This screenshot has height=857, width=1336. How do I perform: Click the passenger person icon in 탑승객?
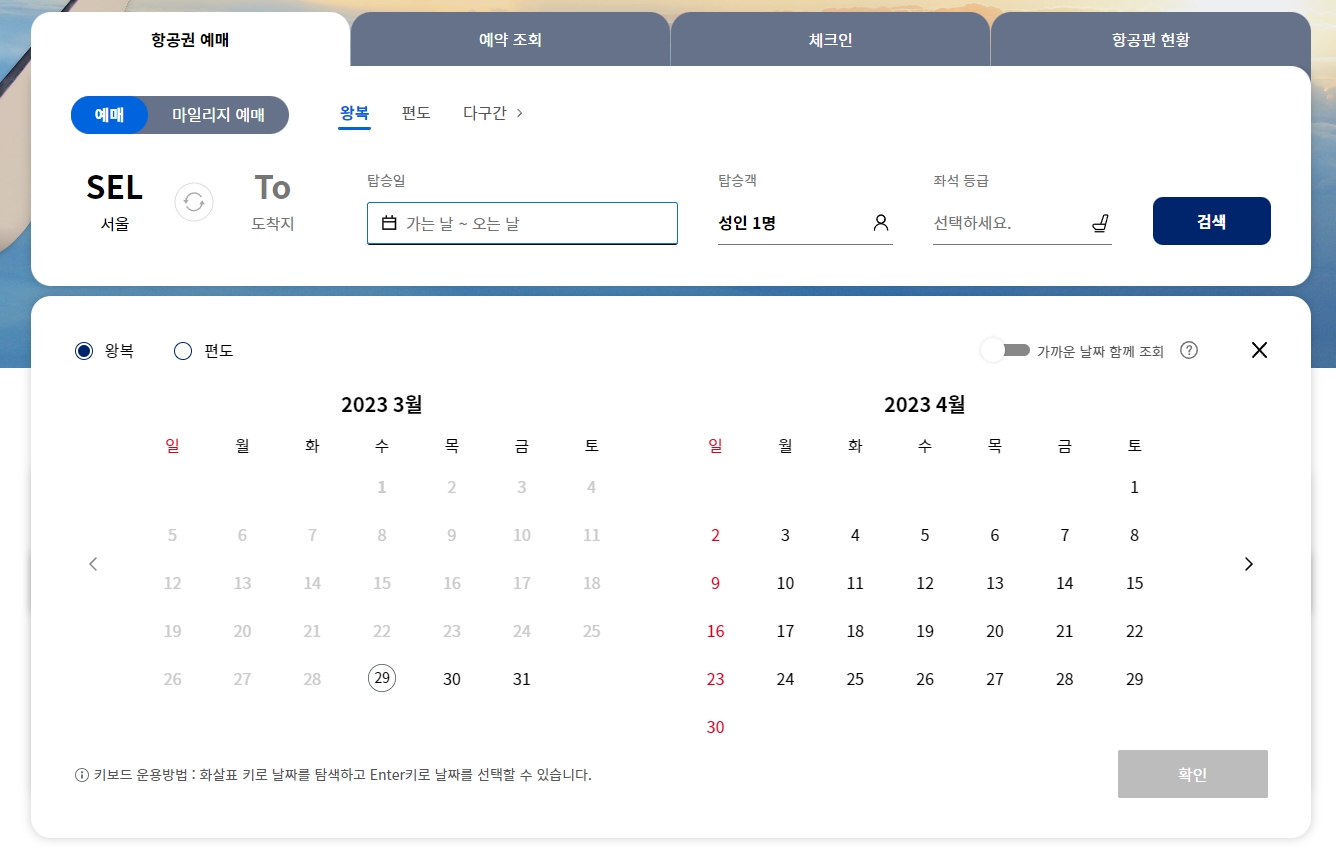pos(880,222)
